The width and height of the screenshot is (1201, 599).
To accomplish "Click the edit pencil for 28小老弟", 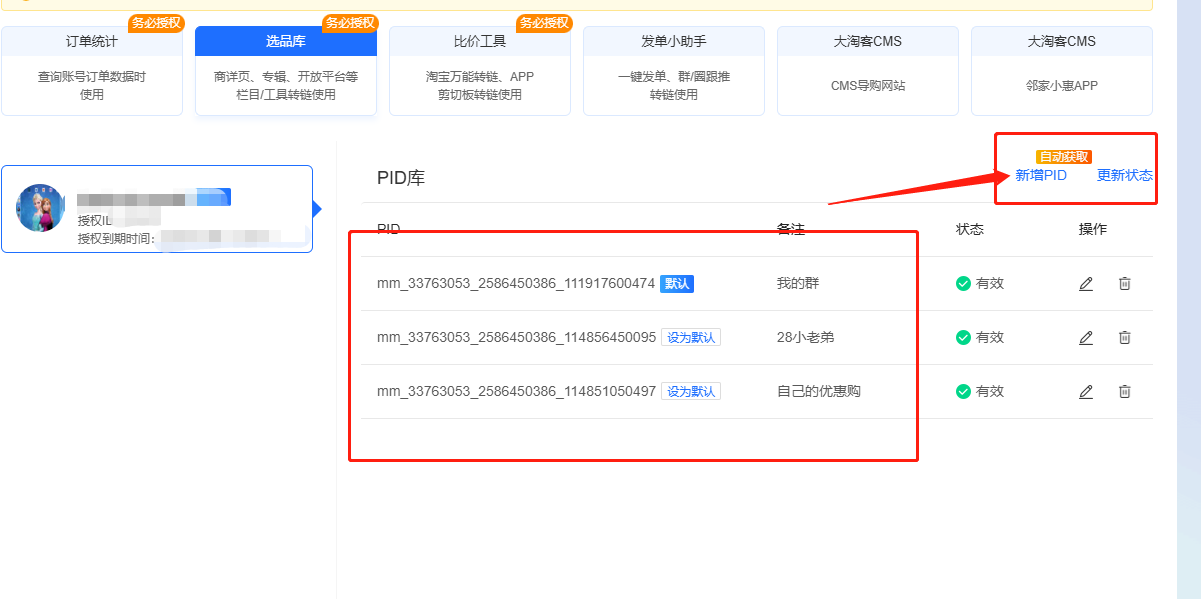I will pos(1086,338).
